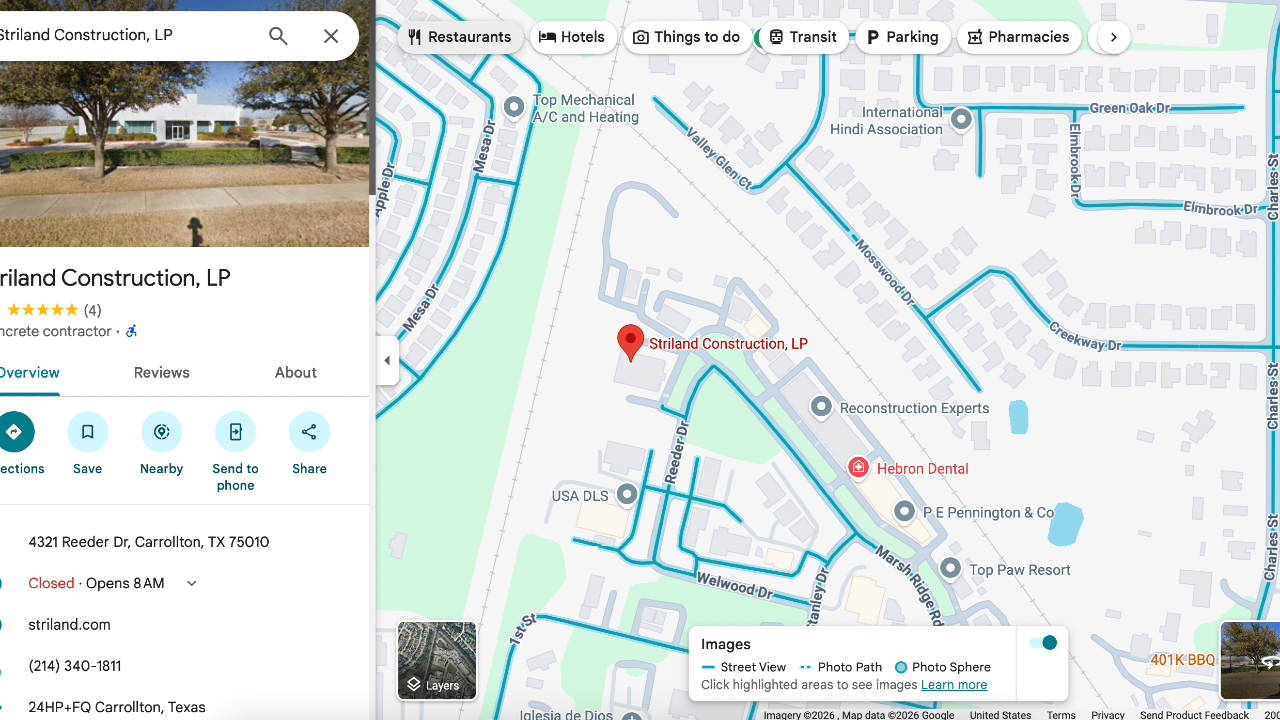Click the wheelchair accessibility icon

131,331
